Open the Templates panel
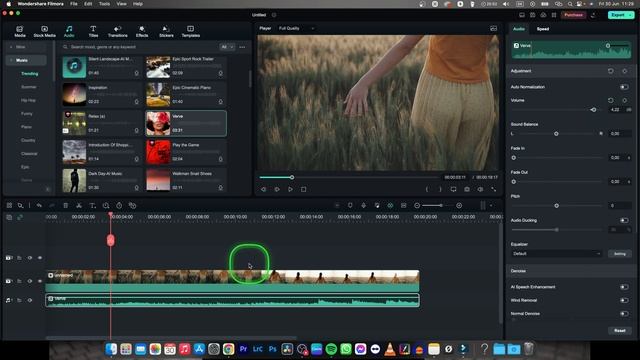This screenshot has height=360, width=640. [x=191, y=31]
